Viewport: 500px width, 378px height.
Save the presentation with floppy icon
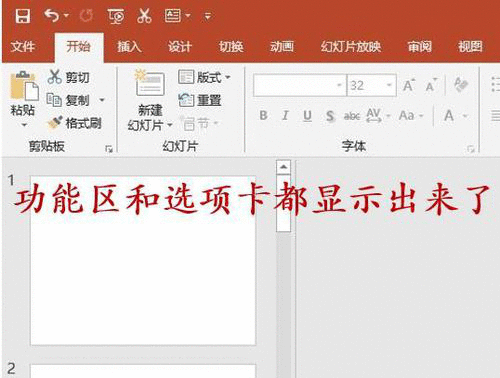(22, 16)
